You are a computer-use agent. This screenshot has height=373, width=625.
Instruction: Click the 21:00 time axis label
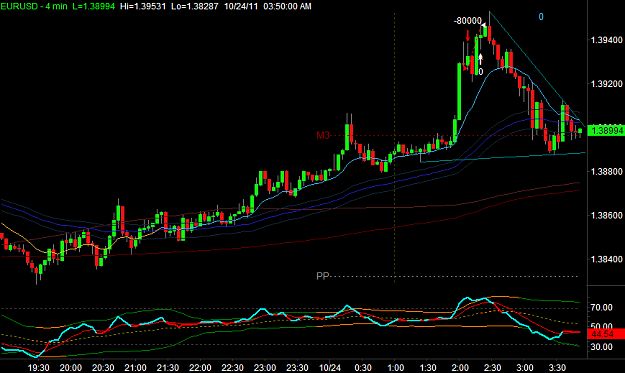tap(135, 367)
